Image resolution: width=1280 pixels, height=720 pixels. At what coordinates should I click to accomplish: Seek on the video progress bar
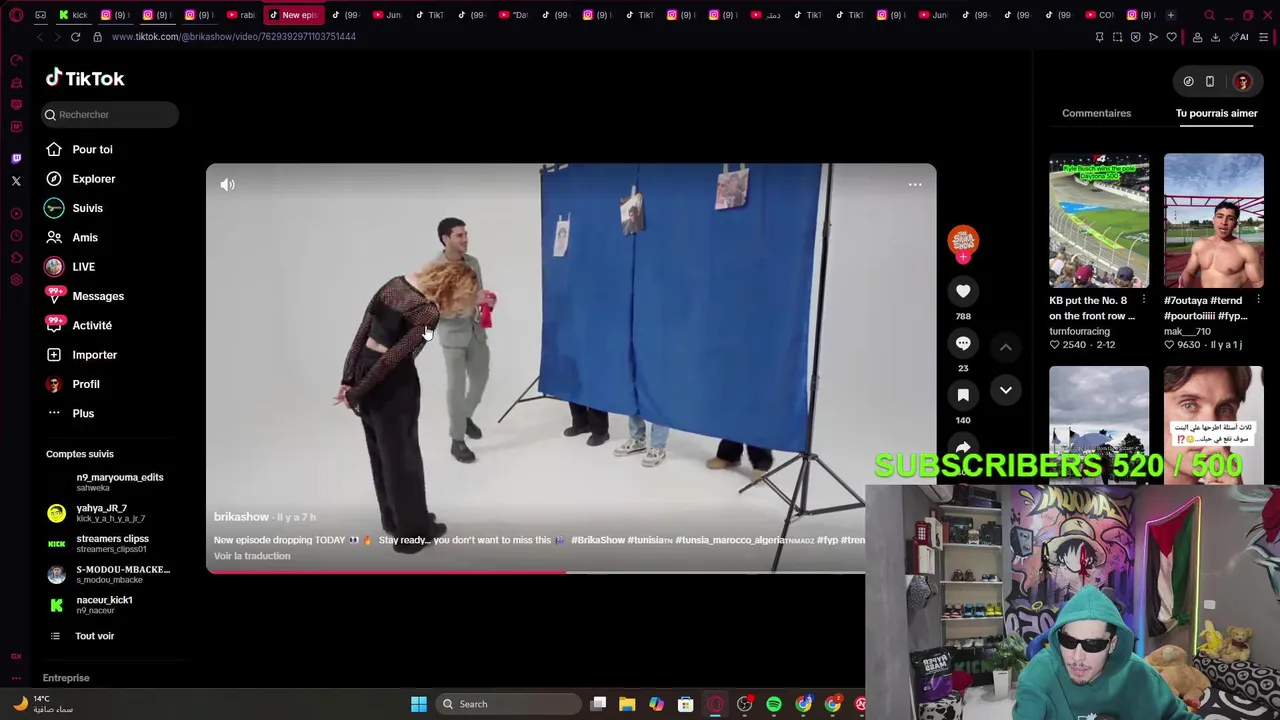(x=535, y=572)
